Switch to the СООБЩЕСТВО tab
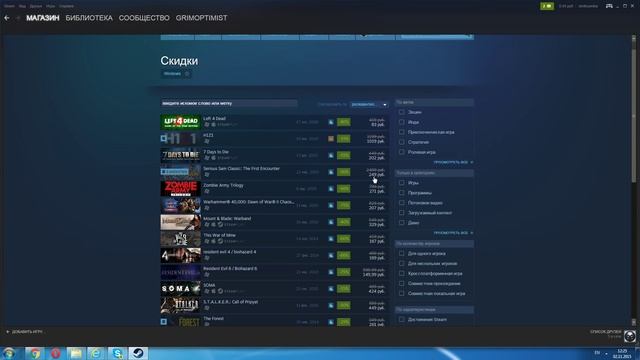 click(144, 18)
